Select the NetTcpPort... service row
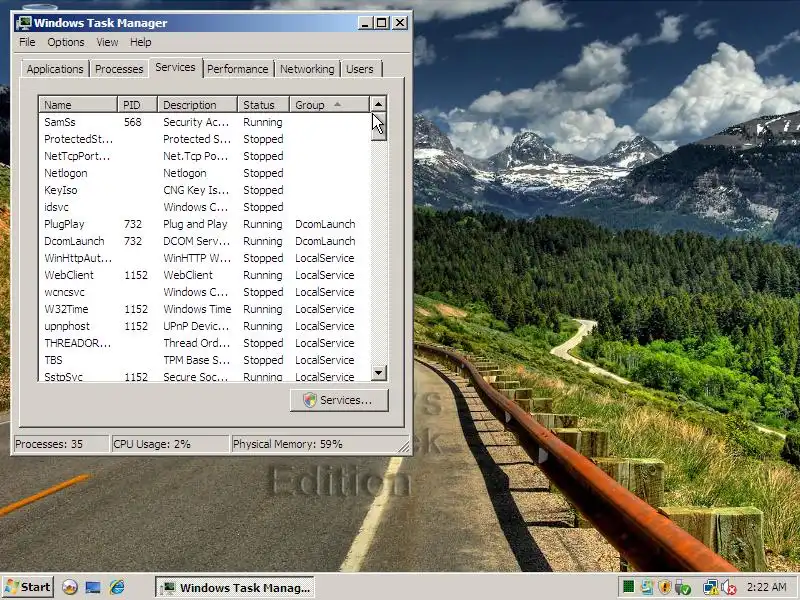The height and width of the screenshot is (600, 800). pos(204,156)
